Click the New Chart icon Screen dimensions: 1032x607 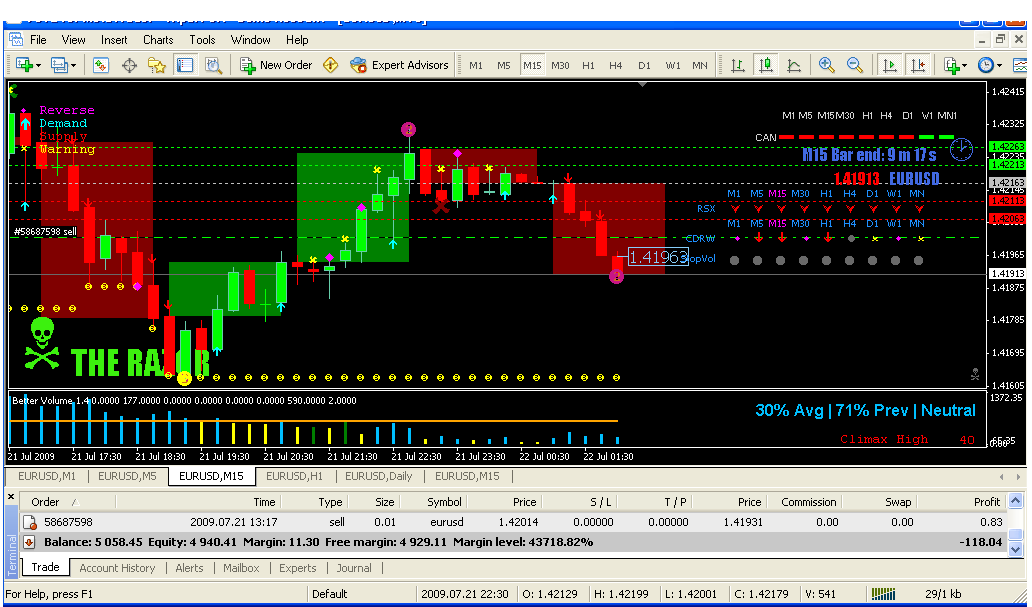[x=24, y=65]
